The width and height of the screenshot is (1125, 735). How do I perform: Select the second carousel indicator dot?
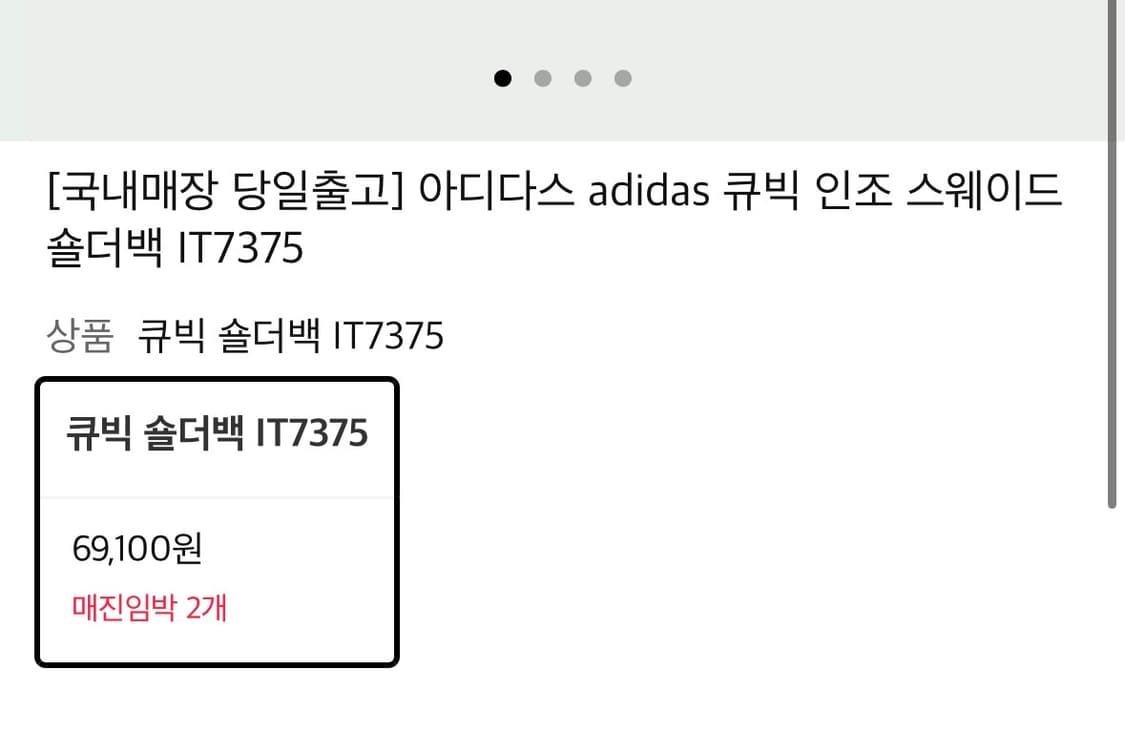click(543, 78)
